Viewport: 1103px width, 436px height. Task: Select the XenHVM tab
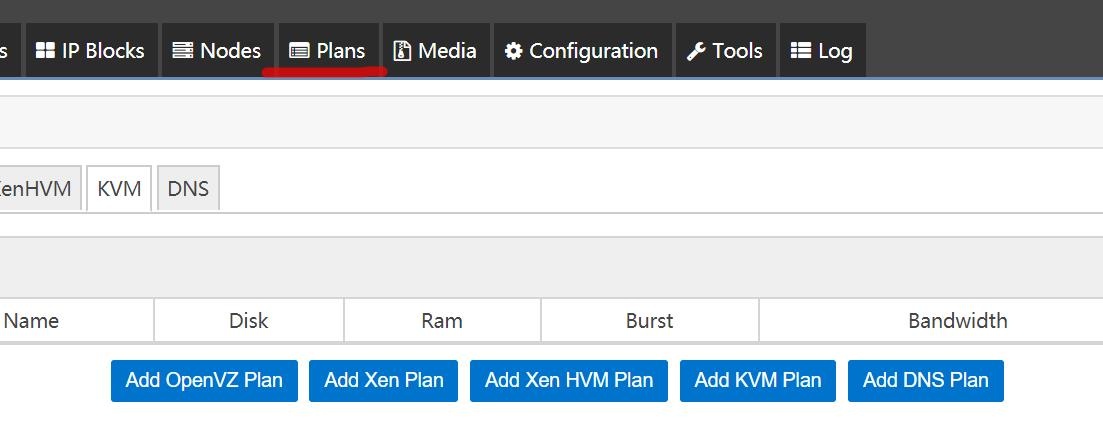(x=39, y=188)
